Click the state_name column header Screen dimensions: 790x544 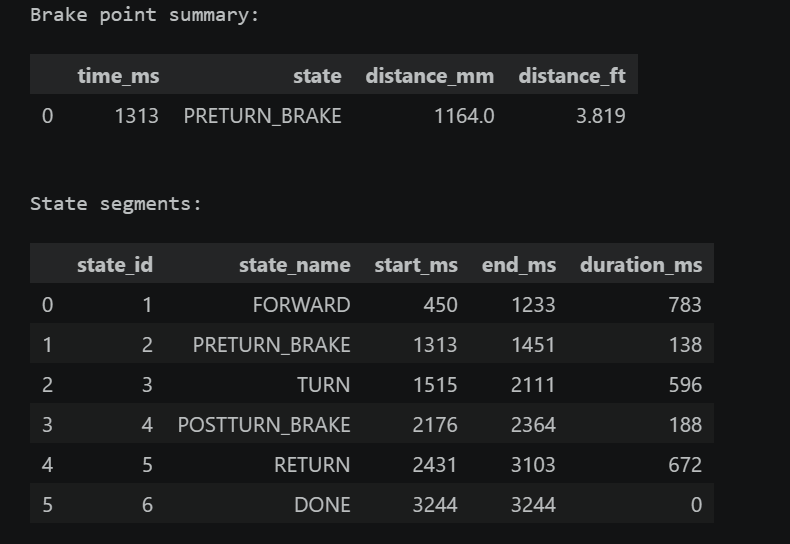pyautogui.click(x=295, y=265)
